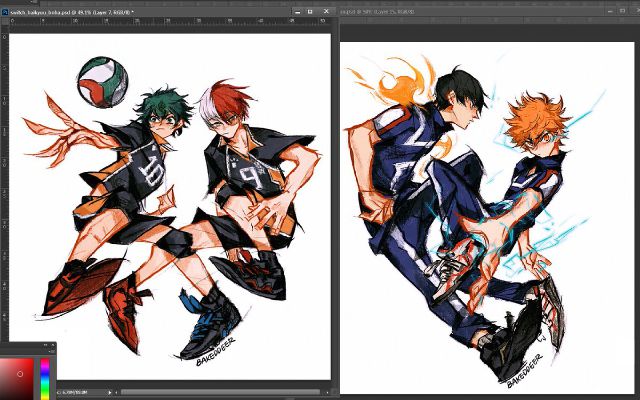Image resolution: width=640 pixels, height=400 pixels.
Task: Collapse the color panel with the double-arrow icon
Action: click(45, 345)
